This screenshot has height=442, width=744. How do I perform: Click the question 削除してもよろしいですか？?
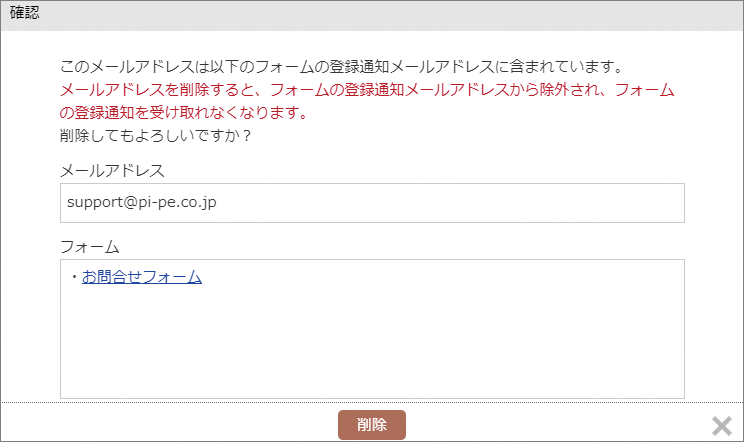tap(156, 136)
